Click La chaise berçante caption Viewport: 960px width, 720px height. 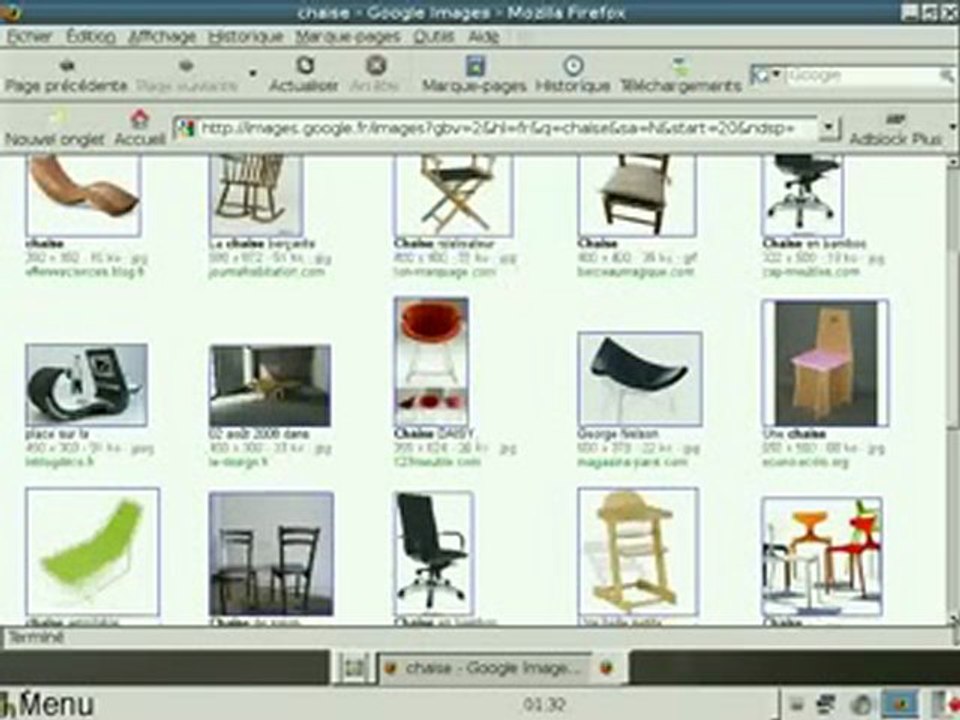tap(262, 244)
